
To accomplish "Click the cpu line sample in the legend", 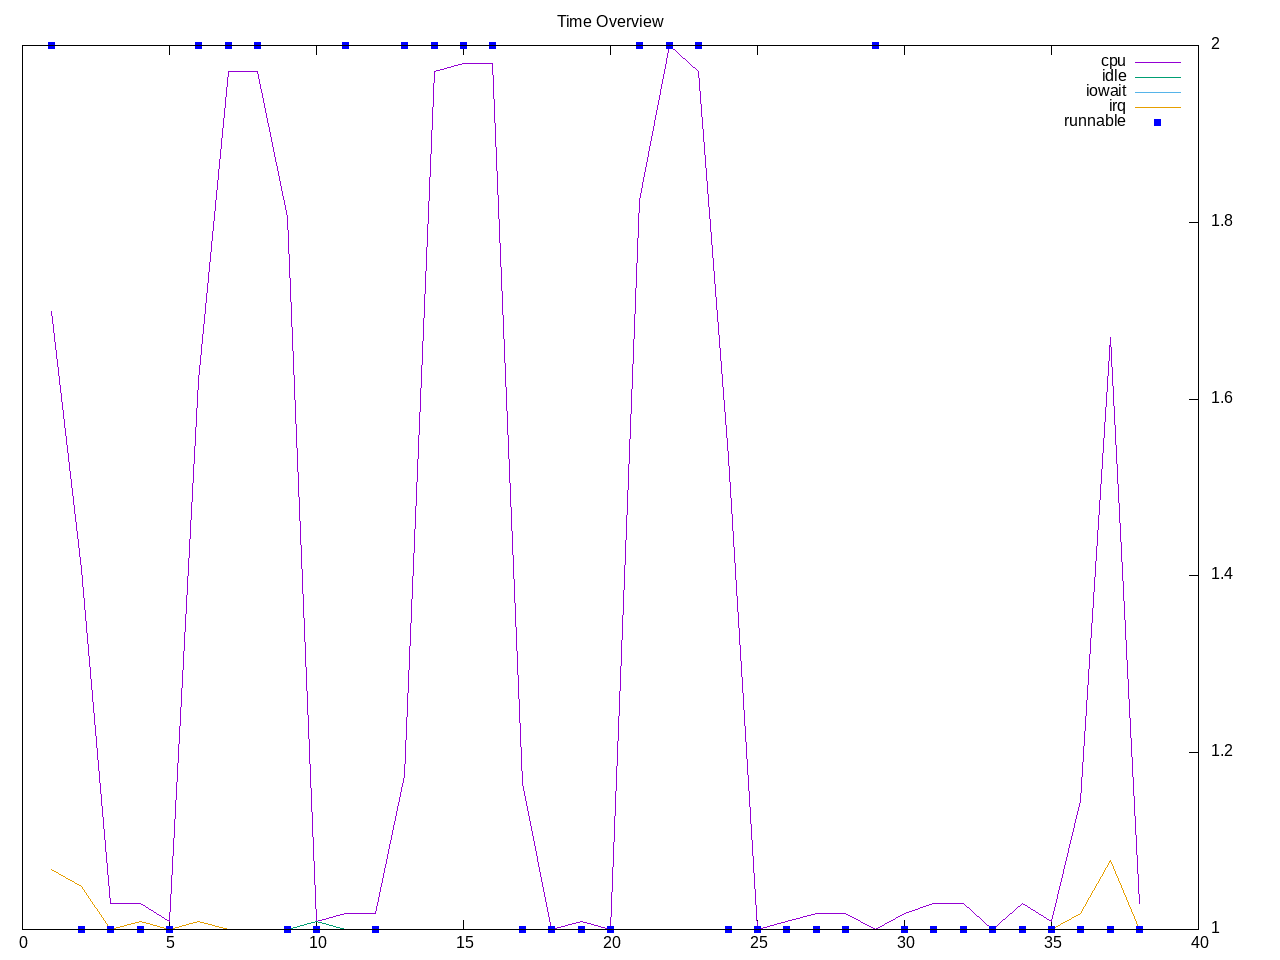I will [x=1157, y=62].
